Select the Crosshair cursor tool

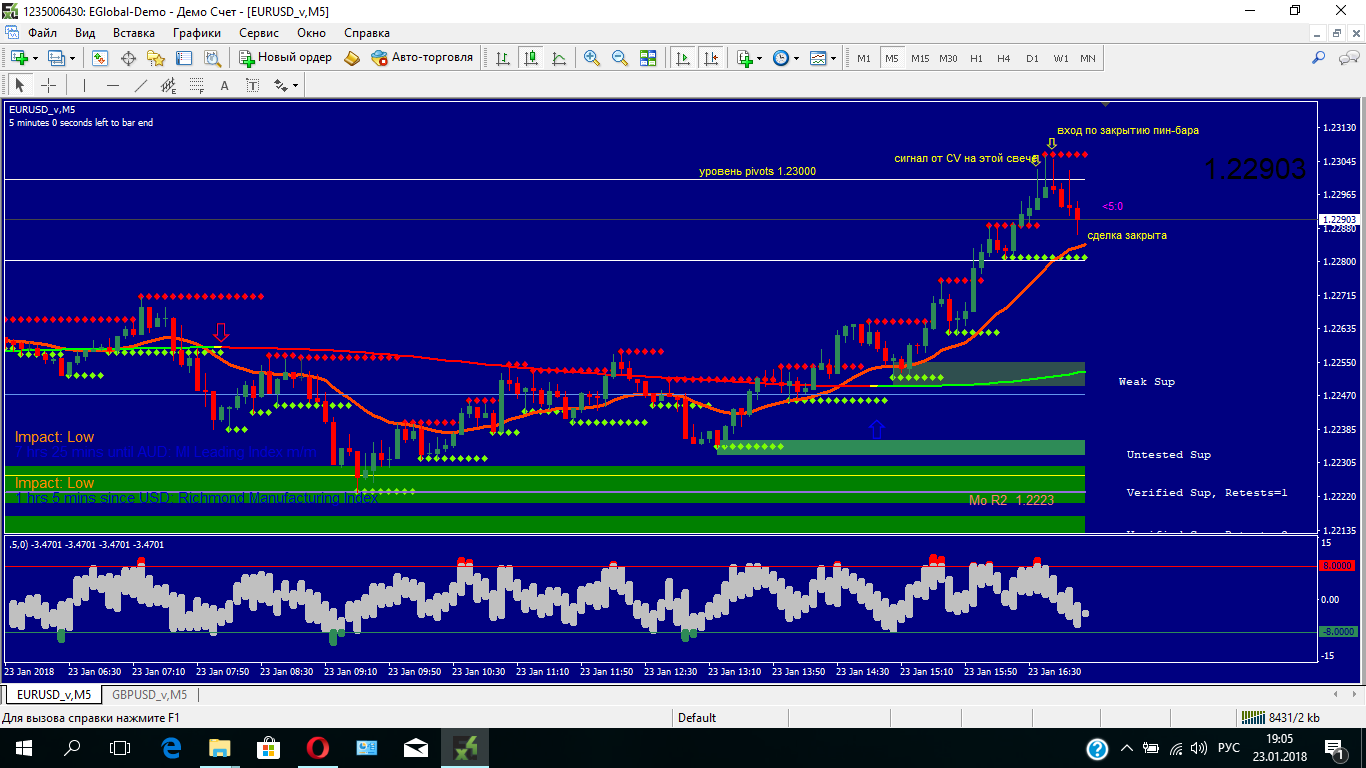pyautogui.click(x=48, y=85)
